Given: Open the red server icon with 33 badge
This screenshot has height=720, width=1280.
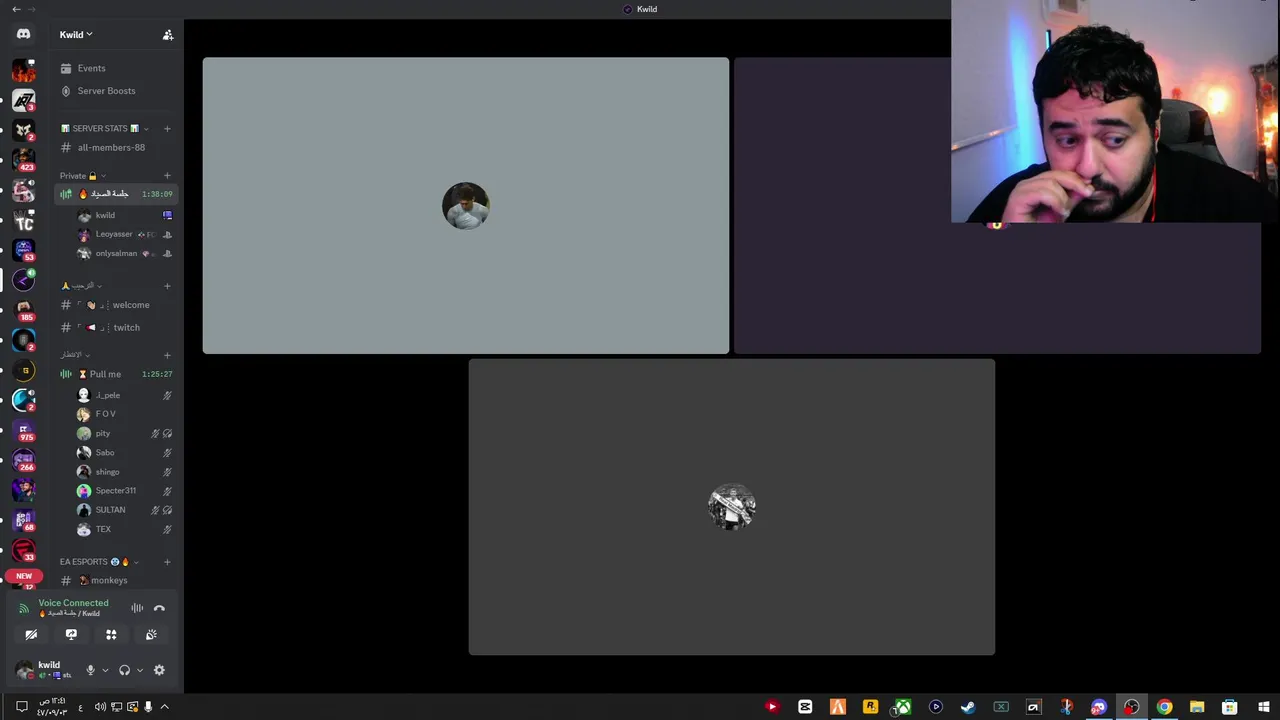Looking at the screenshot, I should click(23, 549).
